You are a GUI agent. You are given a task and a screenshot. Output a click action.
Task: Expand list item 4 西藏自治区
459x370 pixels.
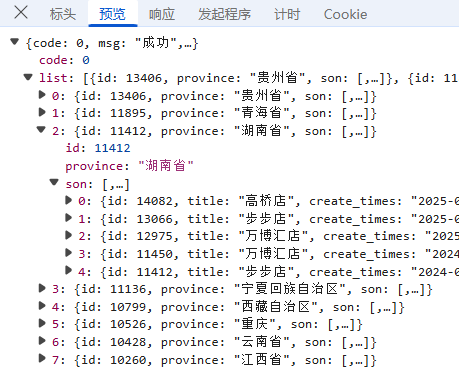point(42,306)
